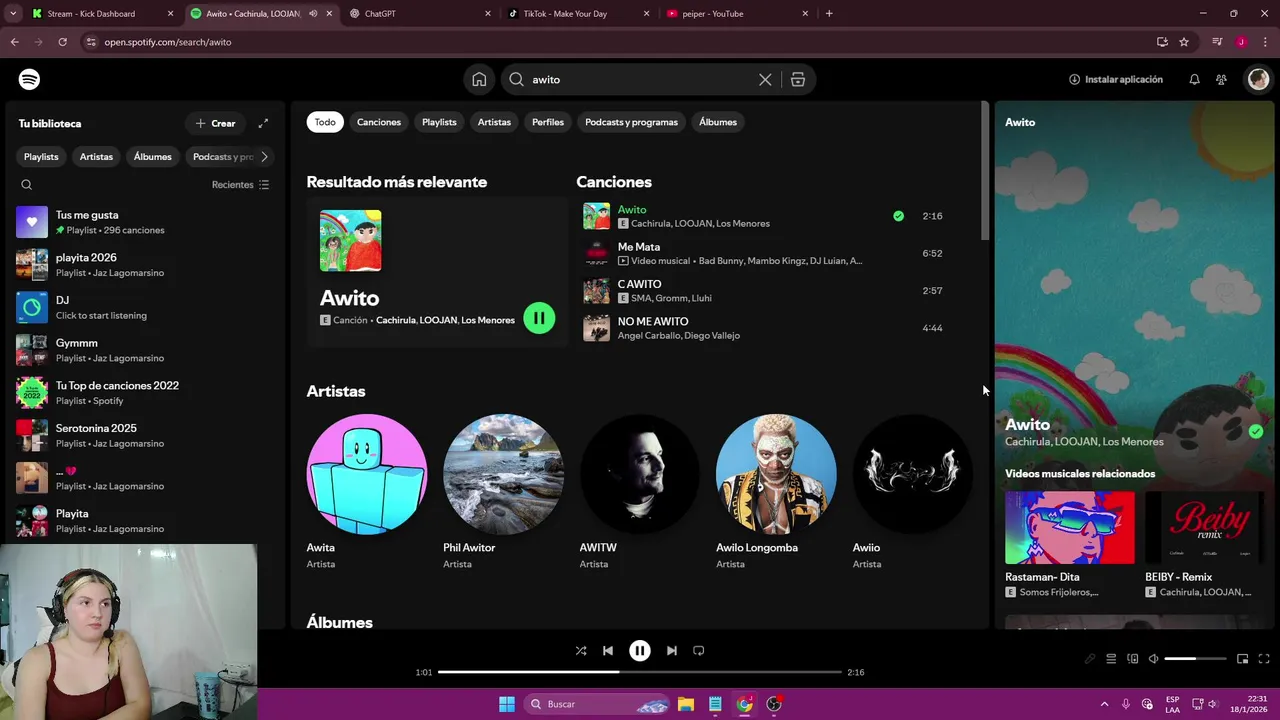Open lyrics with the microphone icon
The height and width of the screenshot is (720, 1280).
pos(1090,659)
